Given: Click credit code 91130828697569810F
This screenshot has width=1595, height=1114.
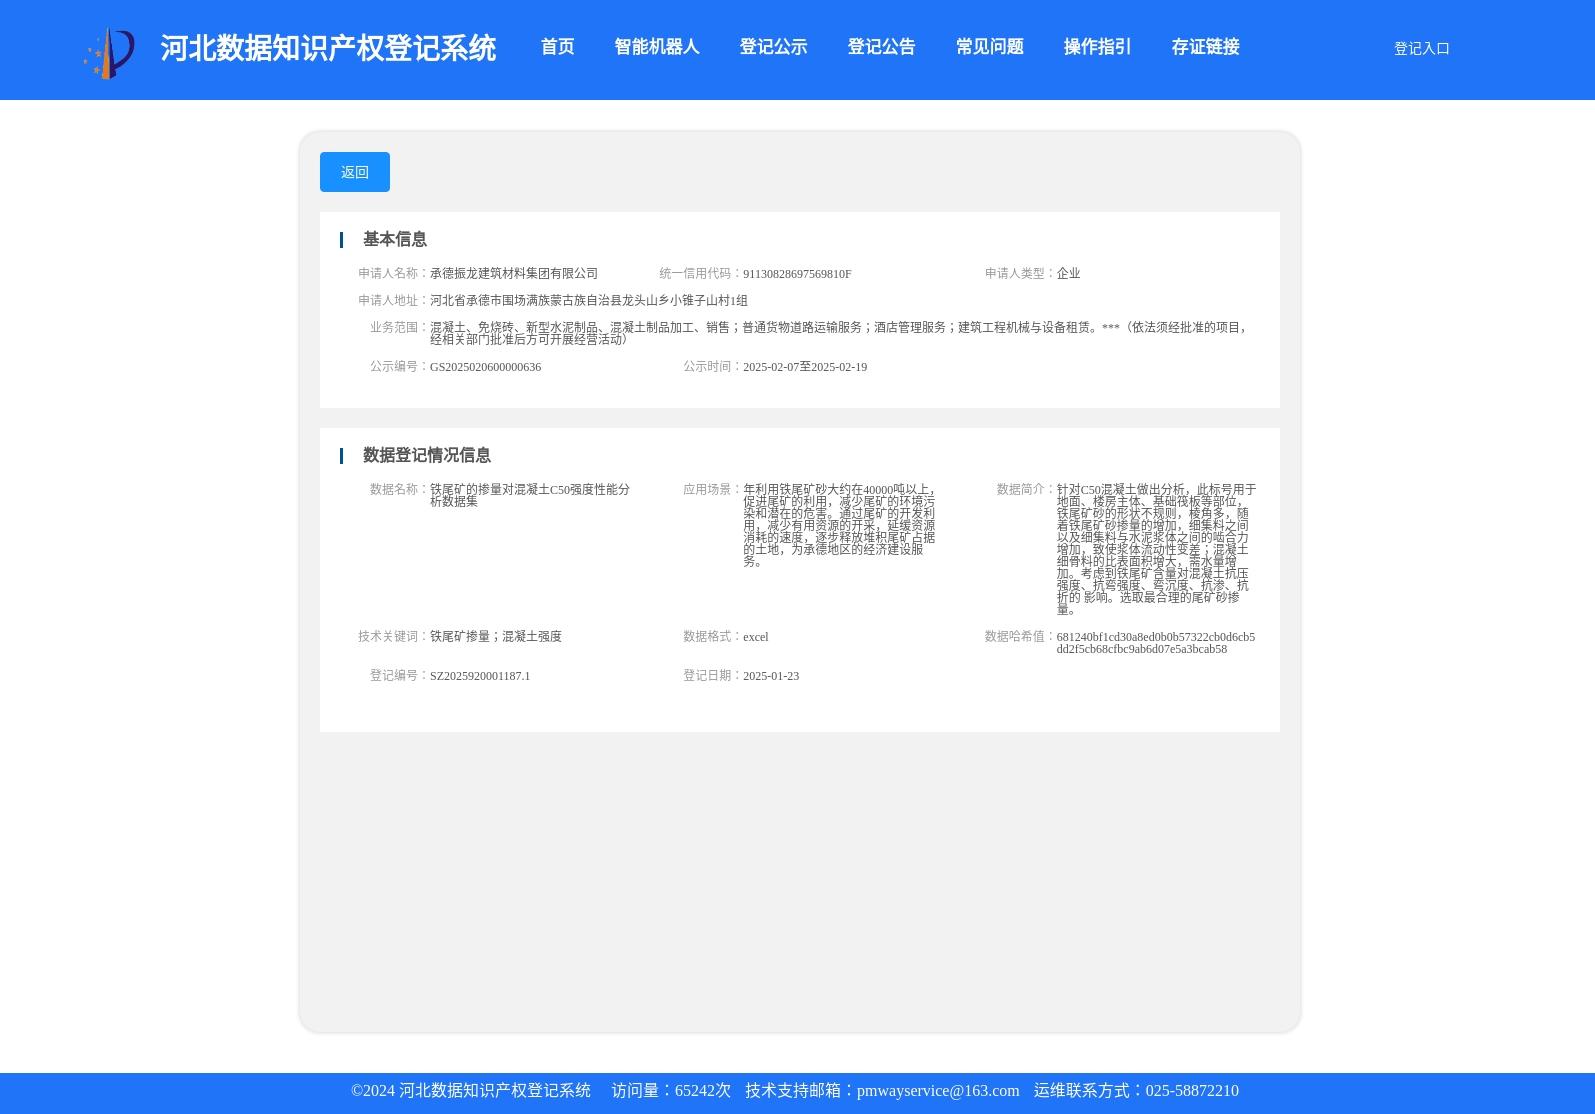Looking at the screenshot, I should (x=797, y=274).
